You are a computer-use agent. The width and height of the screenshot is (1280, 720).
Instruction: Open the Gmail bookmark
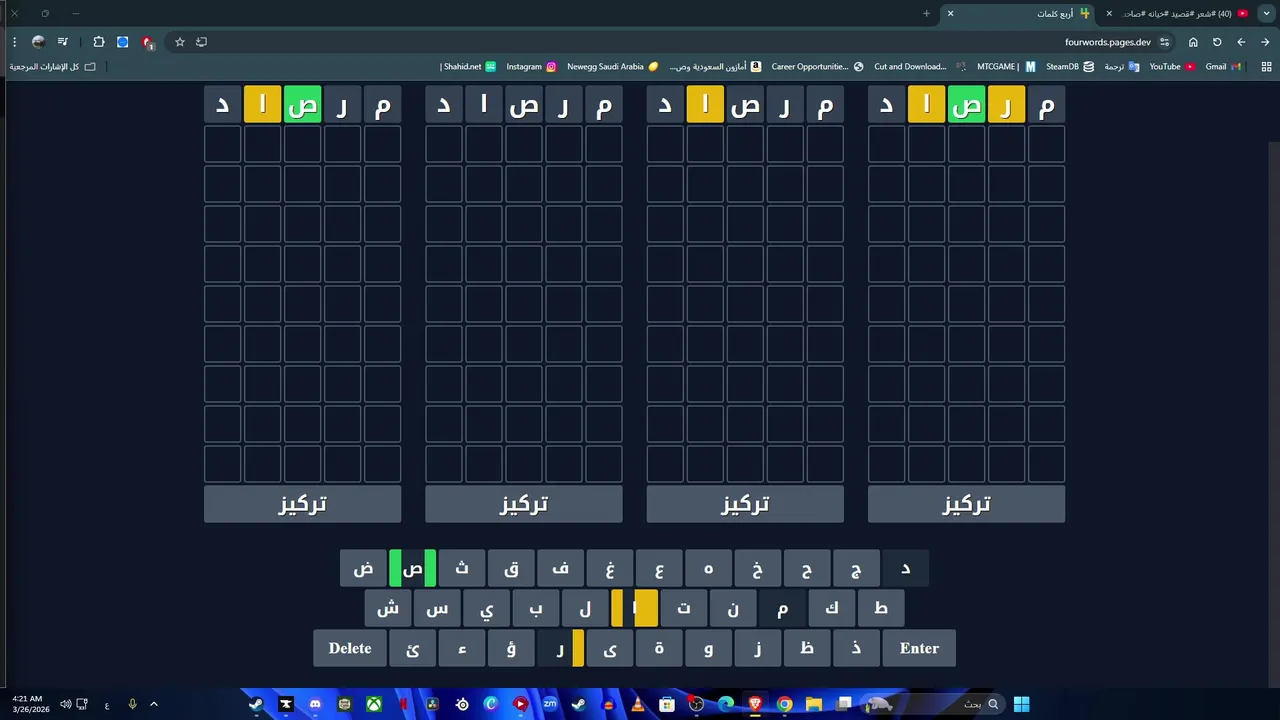point(1223,67)
